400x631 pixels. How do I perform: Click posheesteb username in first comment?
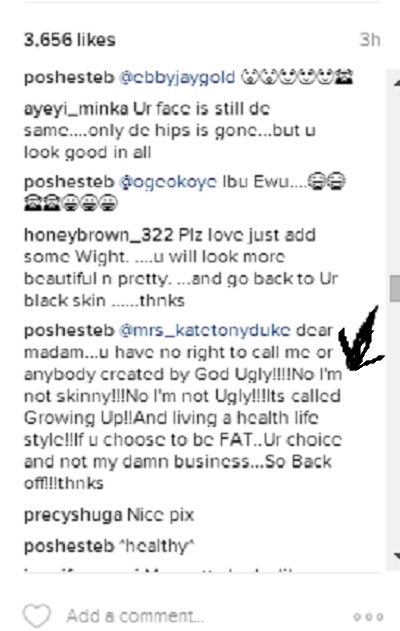click(69, 78)
